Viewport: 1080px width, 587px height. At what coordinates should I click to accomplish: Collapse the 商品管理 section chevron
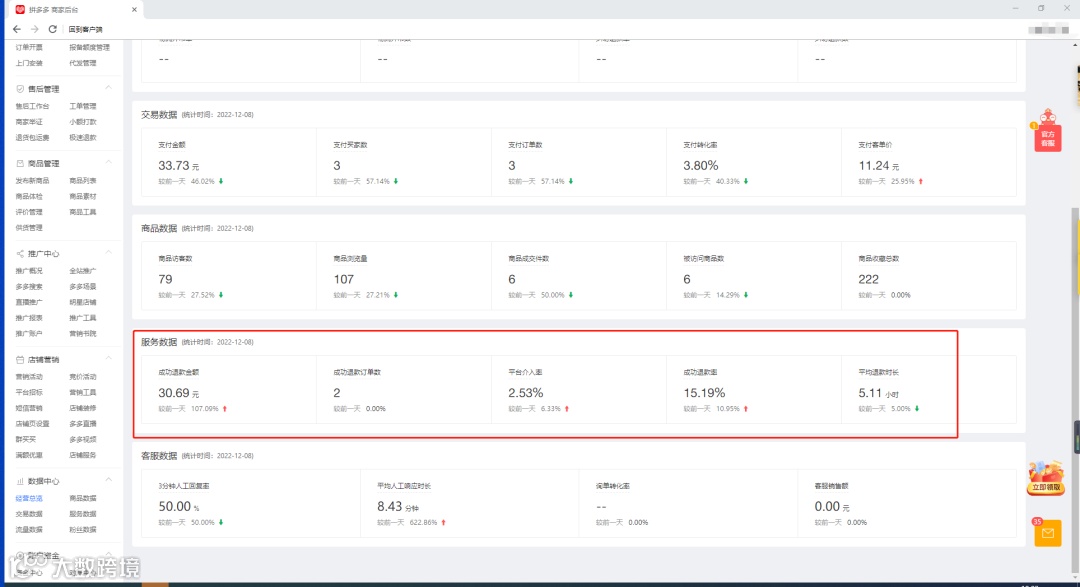(109, 163)
